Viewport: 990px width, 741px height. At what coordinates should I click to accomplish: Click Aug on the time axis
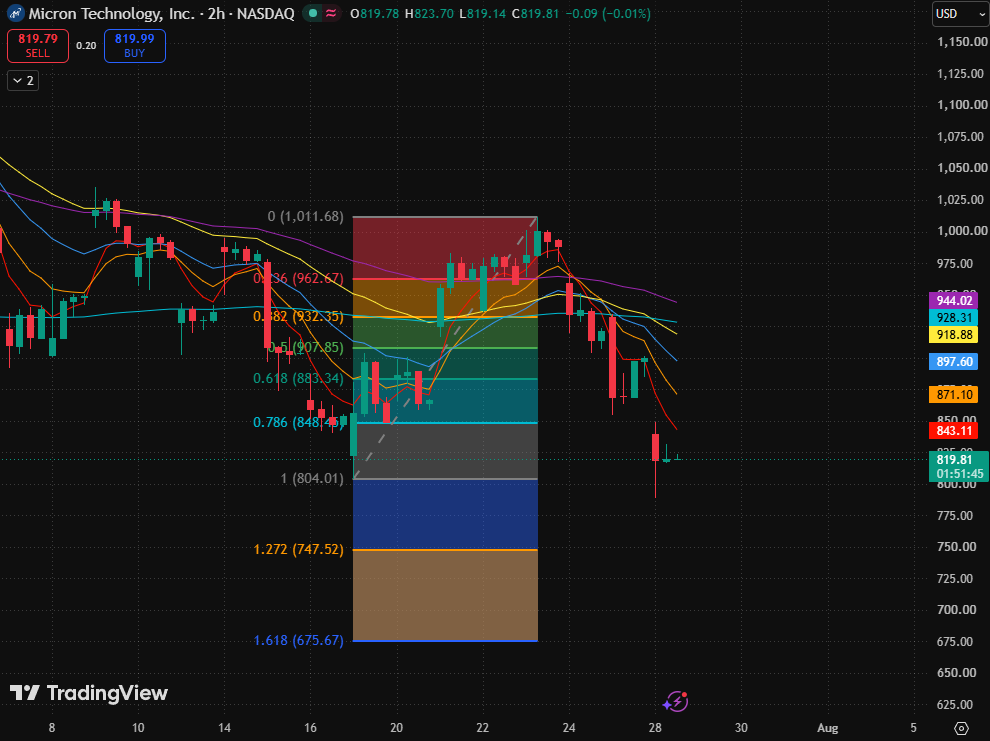(x=827, y=728)
